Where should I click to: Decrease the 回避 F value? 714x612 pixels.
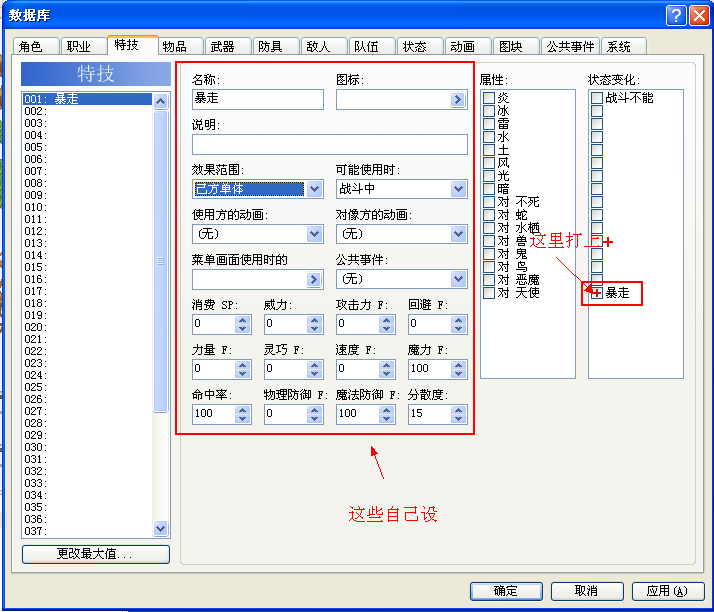pos(459,329)
